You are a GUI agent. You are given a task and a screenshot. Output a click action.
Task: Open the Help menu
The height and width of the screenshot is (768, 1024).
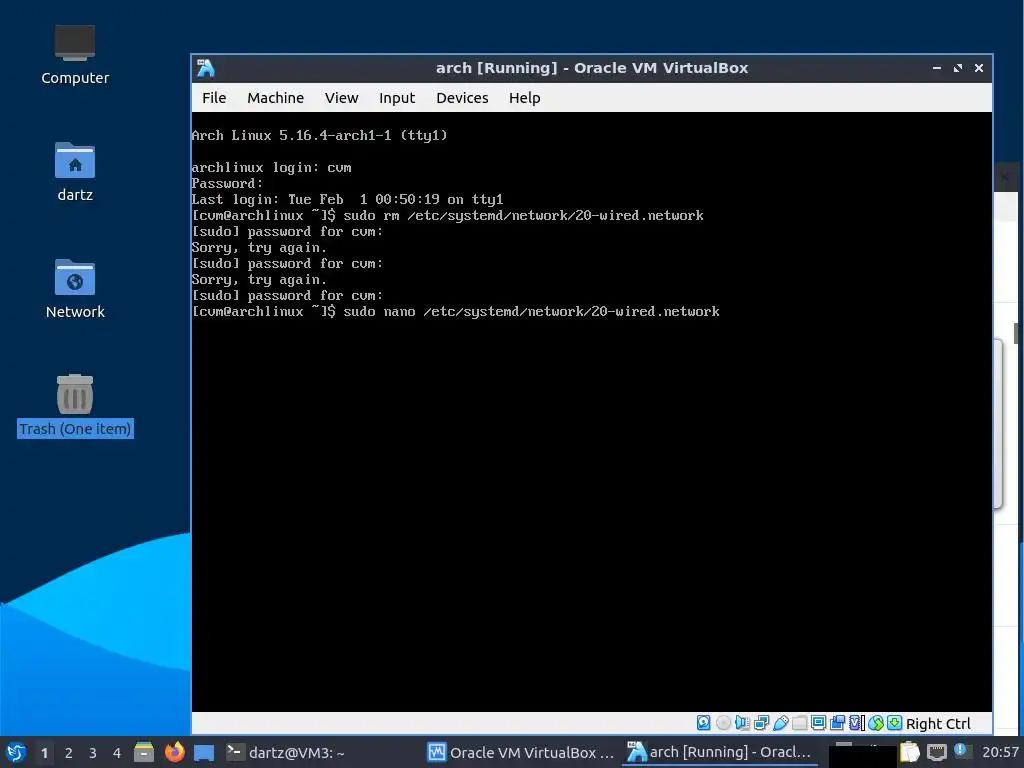[524, 98]
